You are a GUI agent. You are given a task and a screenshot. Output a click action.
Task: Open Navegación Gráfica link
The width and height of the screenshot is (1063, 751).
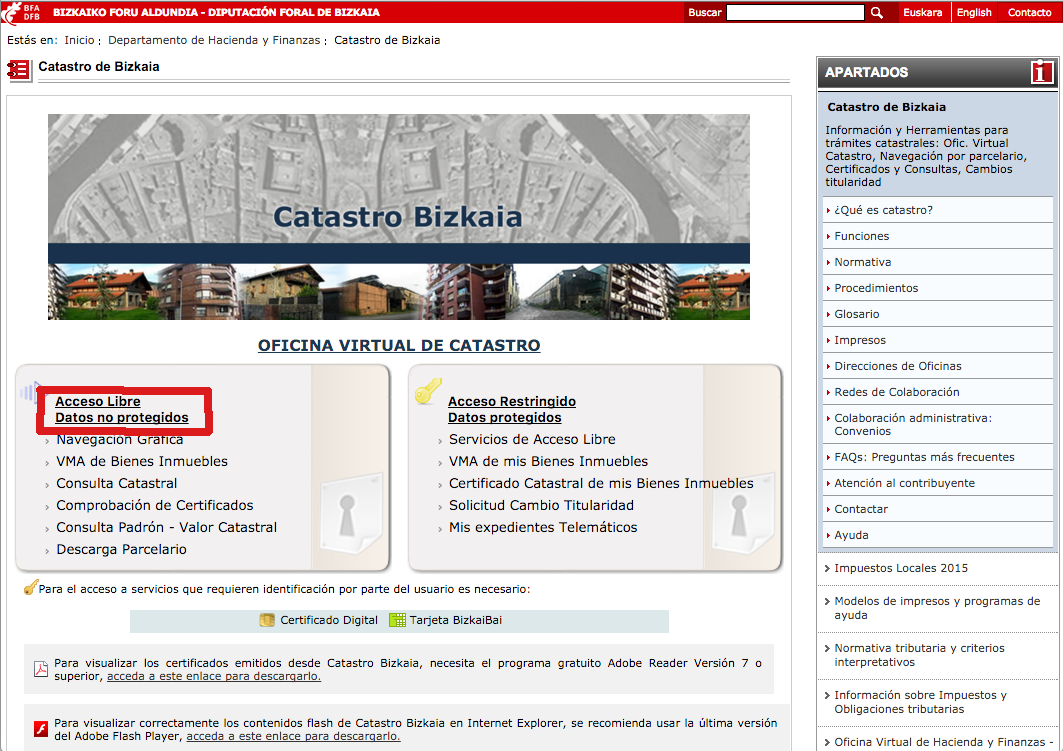point(120,440)
